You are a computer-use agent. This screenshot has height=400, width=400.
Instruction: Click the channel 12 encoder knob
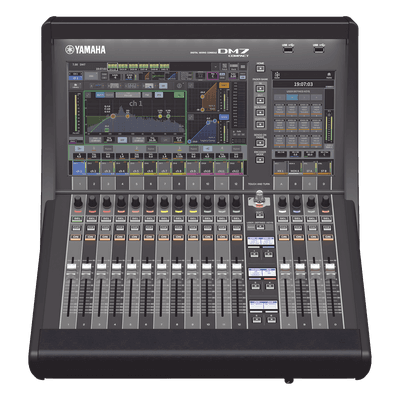coord(236,202)
